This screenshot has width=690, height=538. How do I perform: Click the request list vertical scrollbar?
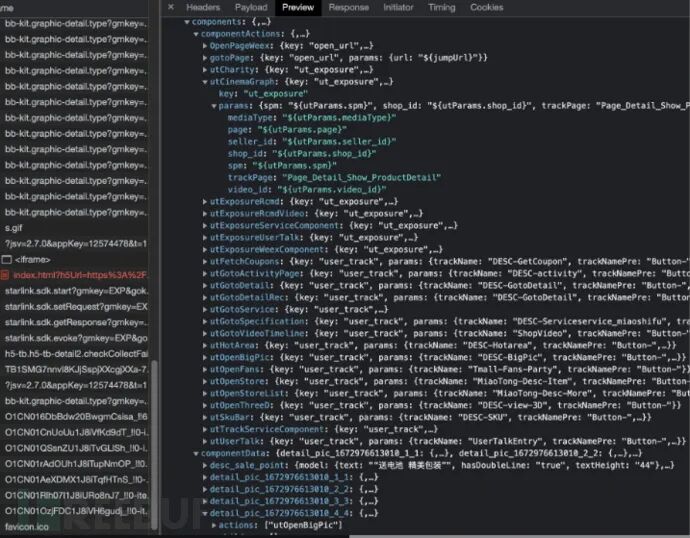(154, 444)
